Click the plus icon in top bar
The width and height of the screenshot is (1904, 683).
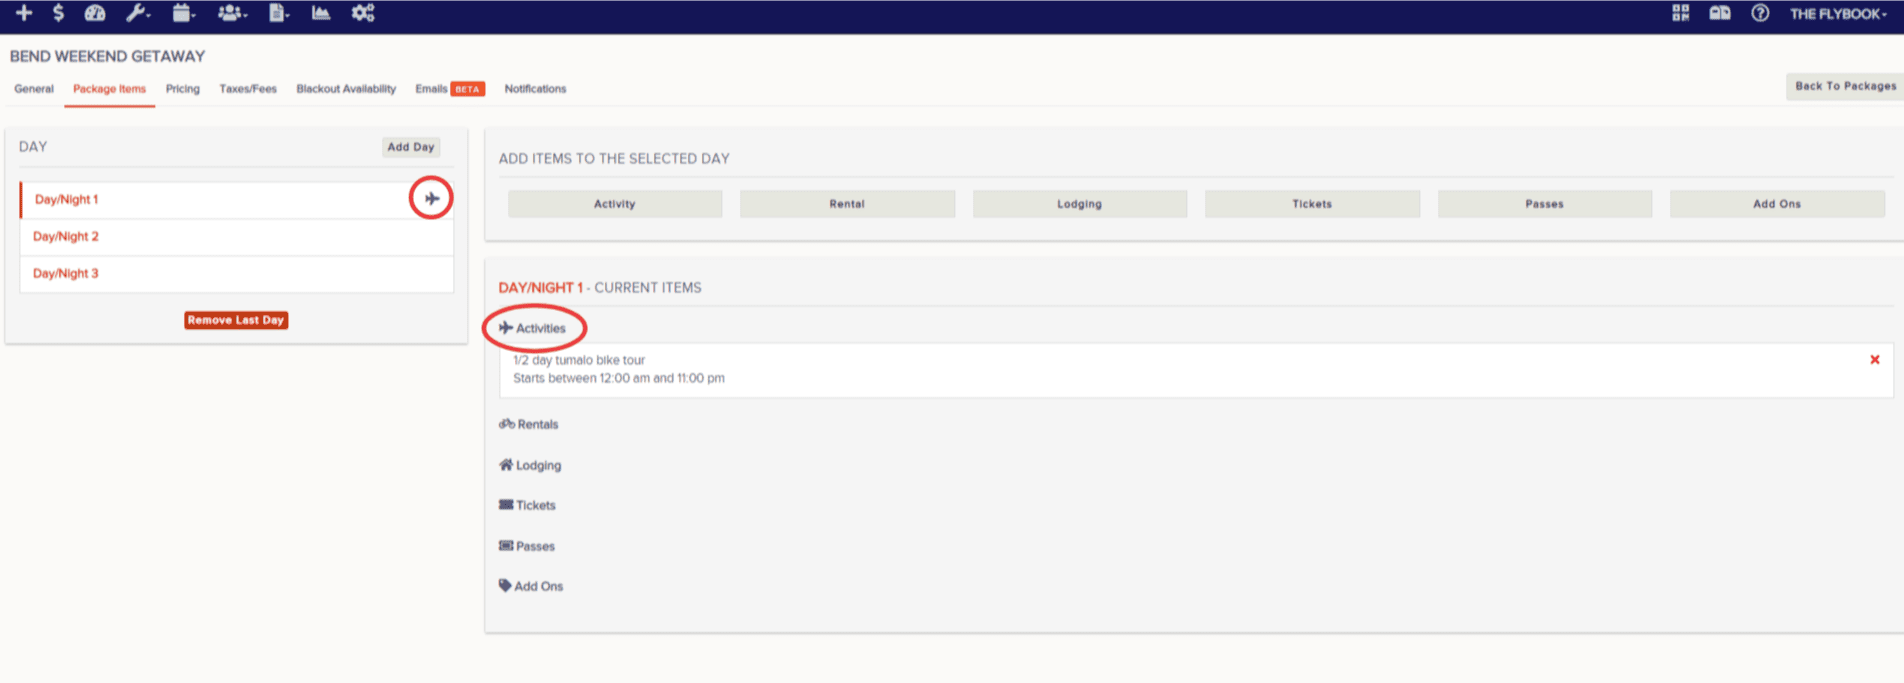pyautogui.click(x=24, y=13)
